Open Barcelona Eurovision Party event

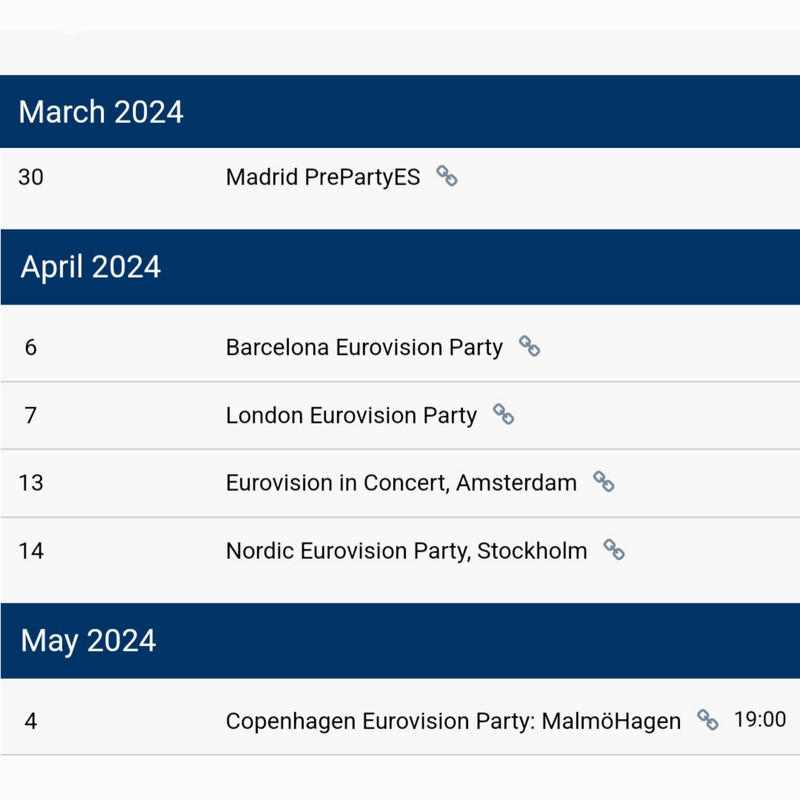point(364,348)
